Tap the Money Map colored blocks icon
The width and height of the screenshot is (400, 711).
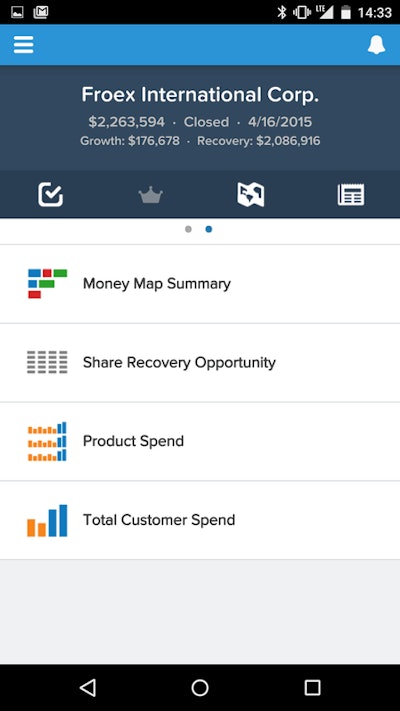point(47,283)
